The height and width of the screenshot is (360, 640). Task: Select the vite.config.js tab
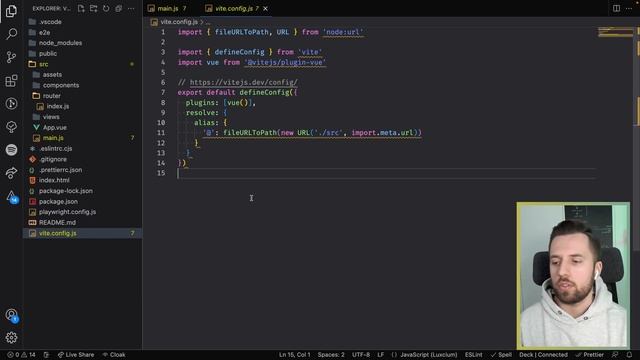pyautogui.click(x=233, y=9)
